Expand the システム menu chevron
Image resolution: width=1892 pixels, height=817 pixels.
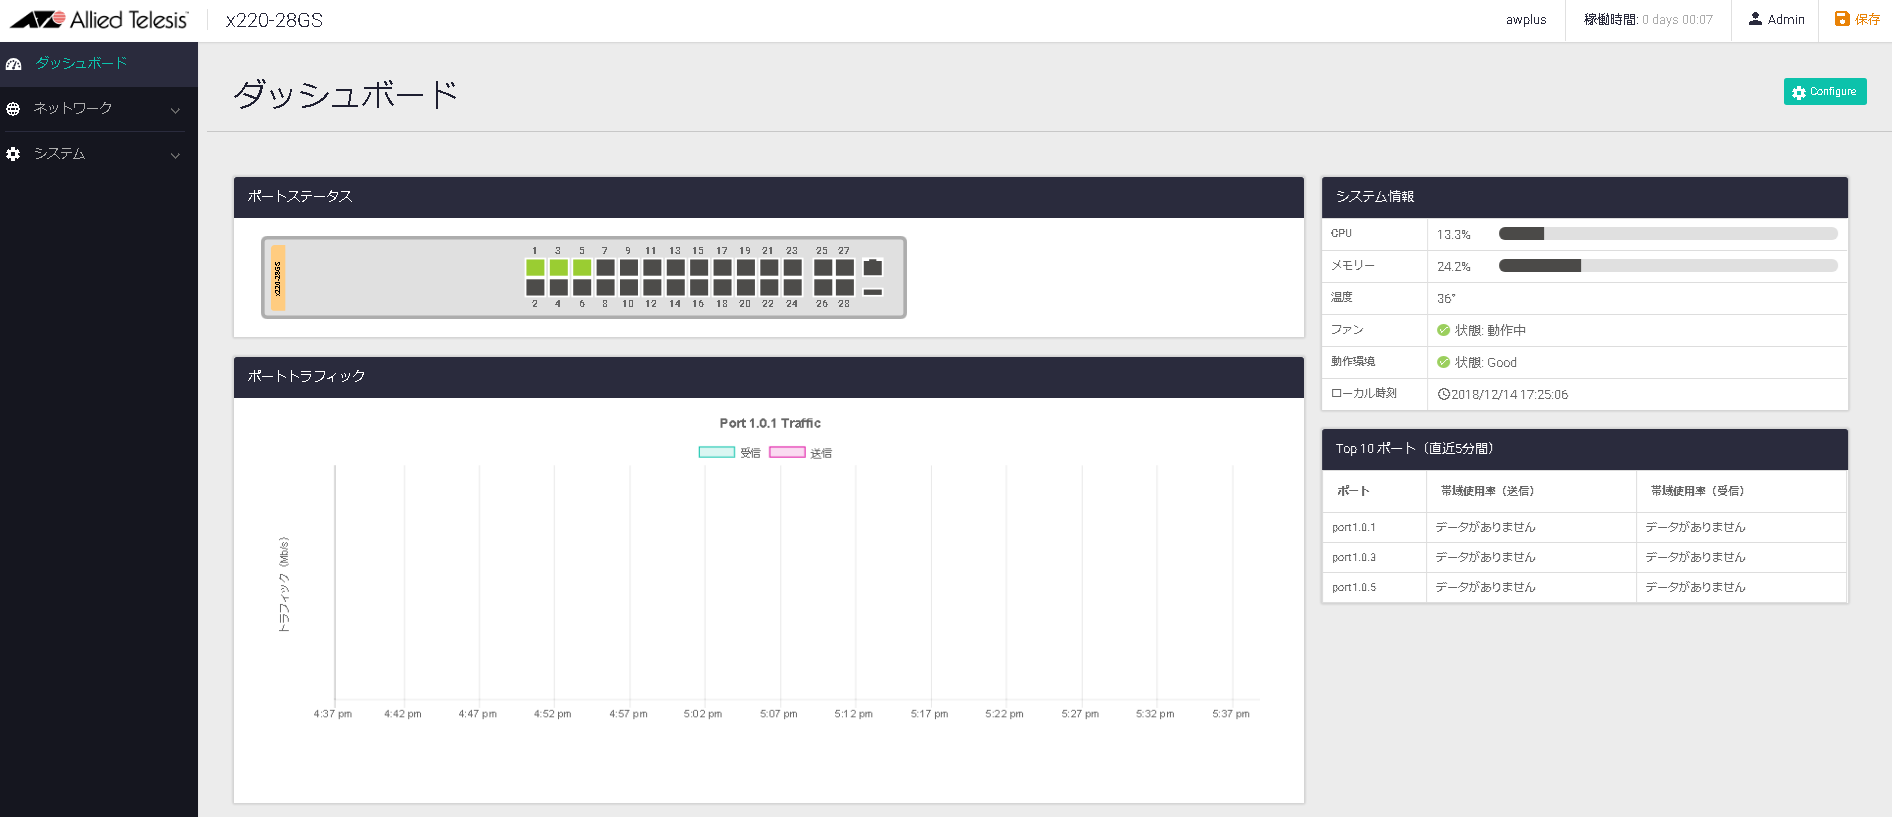point(175,155)
